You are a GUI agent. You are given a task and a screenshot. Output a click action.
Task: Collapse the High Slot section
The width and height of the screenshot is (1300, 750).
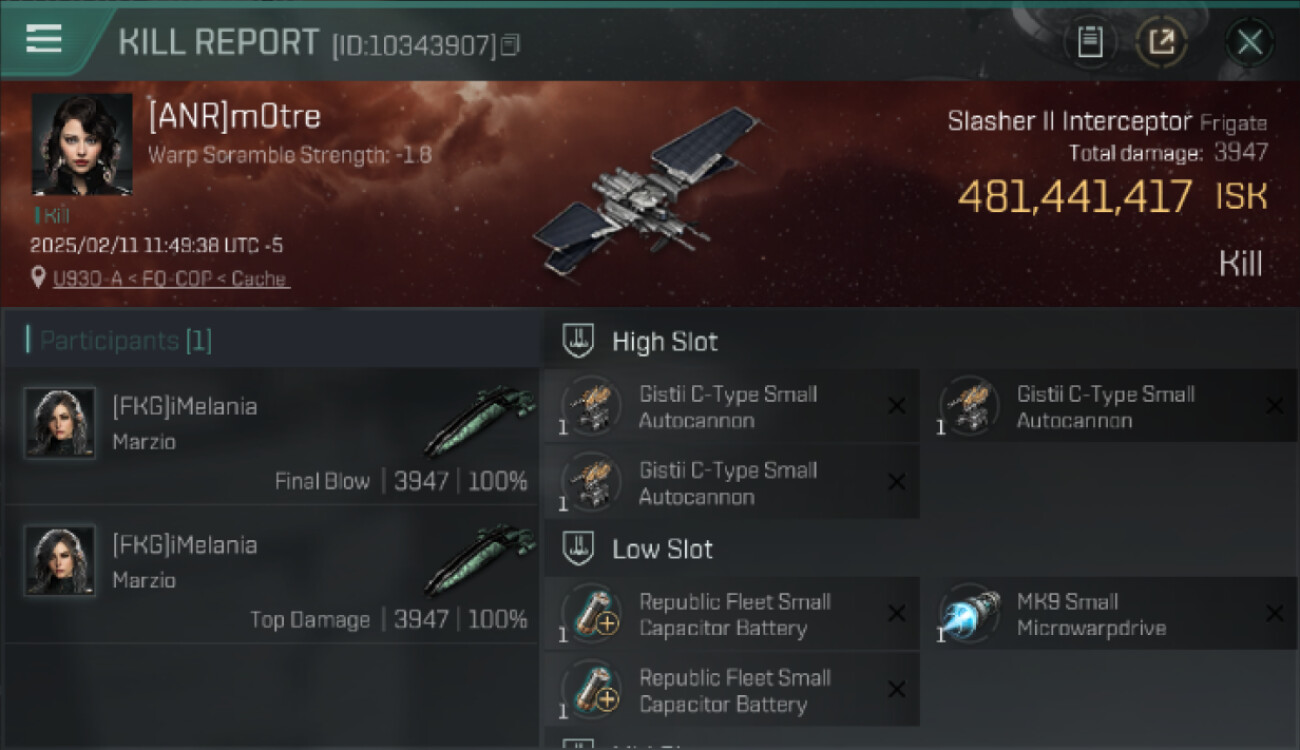(578, 341)
